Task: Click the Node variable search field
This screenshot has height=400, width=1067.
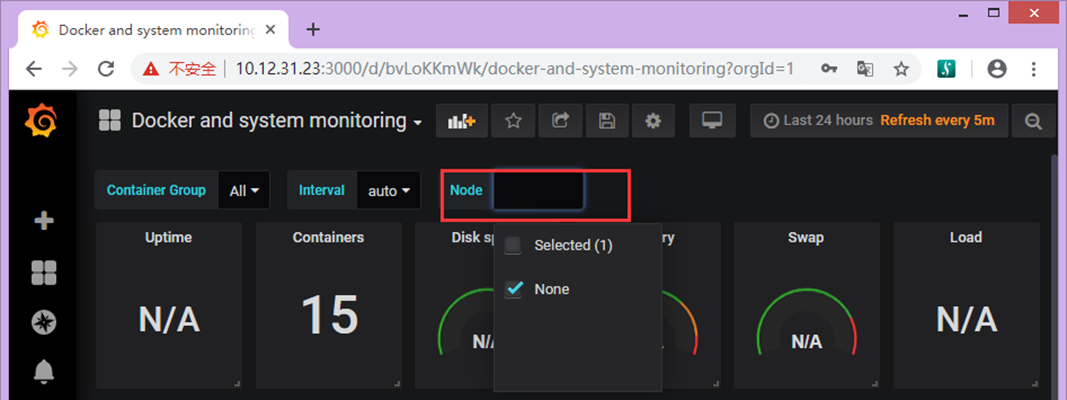Action: coord(538,190)
